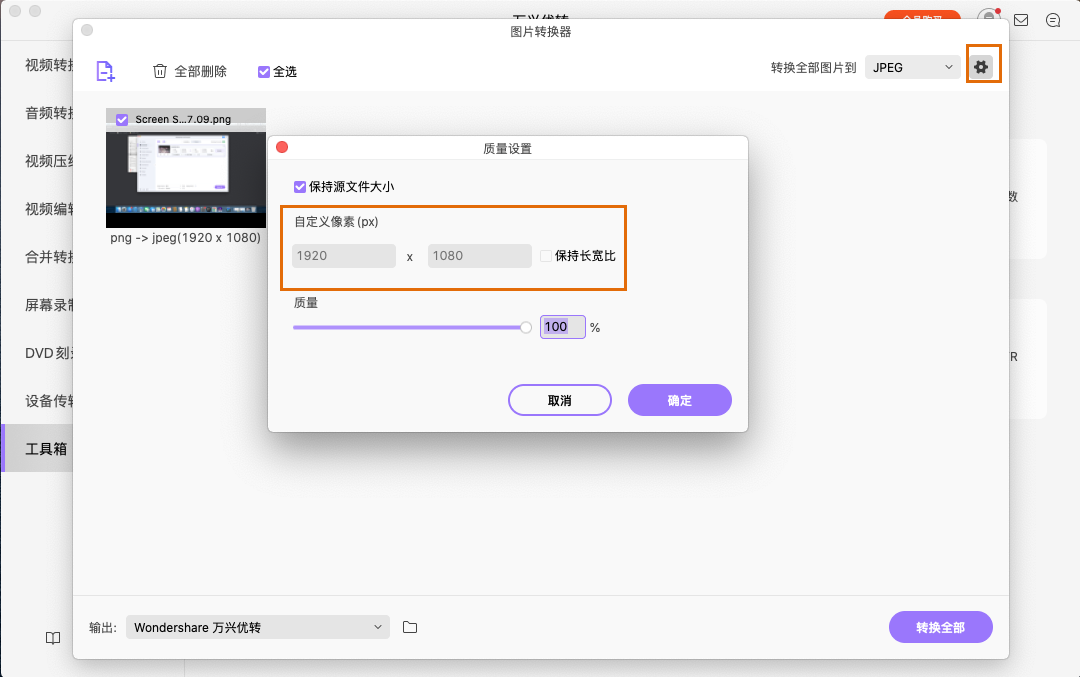
Task: Click the help chat icon
Action: [x=1053, y=19]
